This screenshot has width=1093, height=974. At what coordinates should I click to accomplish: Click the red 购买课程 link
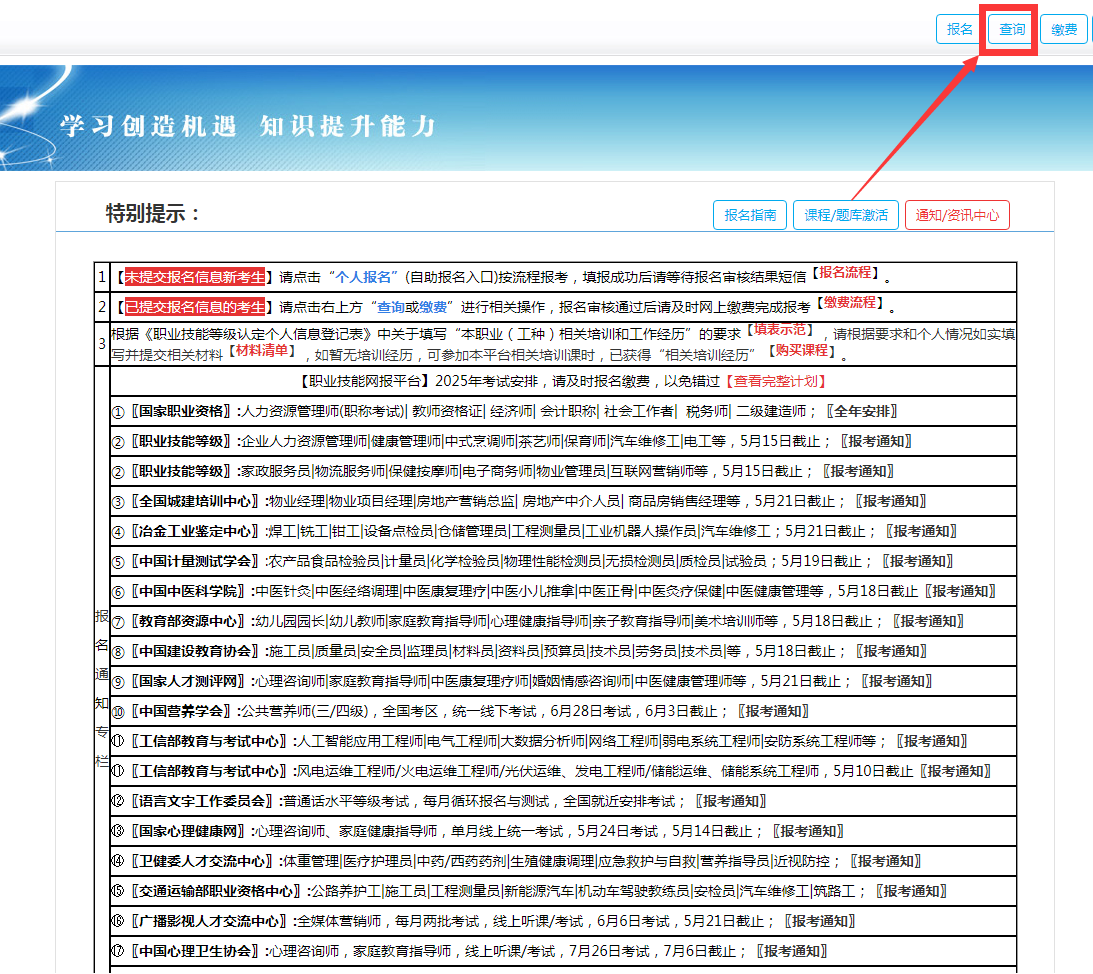tap(802, 350)
